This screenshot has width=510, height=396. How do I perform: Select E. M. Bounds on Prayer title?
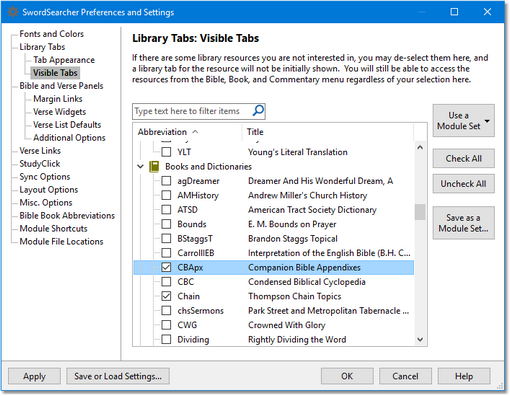click(x=292, y=224)
